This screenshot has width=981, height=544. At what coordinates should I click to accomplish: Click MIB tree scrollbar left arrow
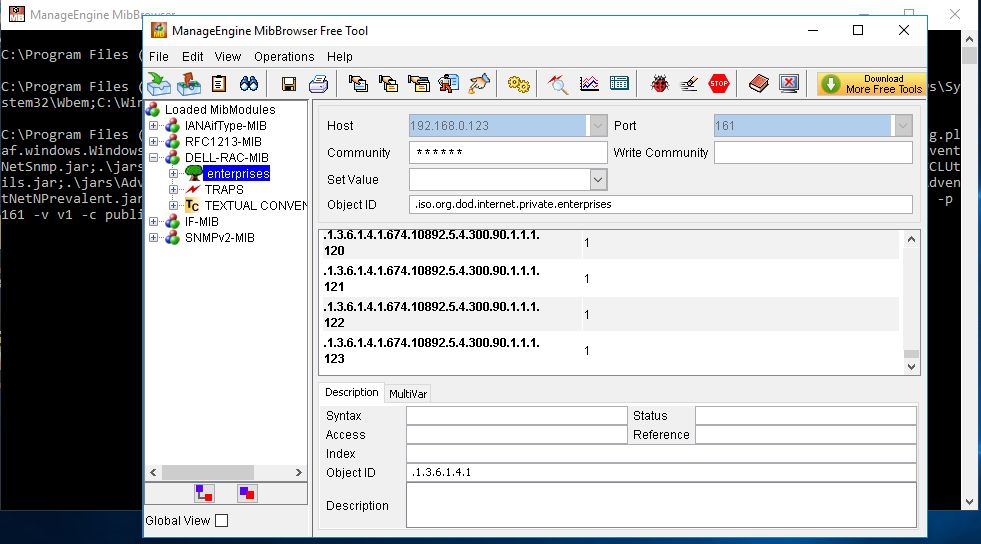click(x=153, y=473)
